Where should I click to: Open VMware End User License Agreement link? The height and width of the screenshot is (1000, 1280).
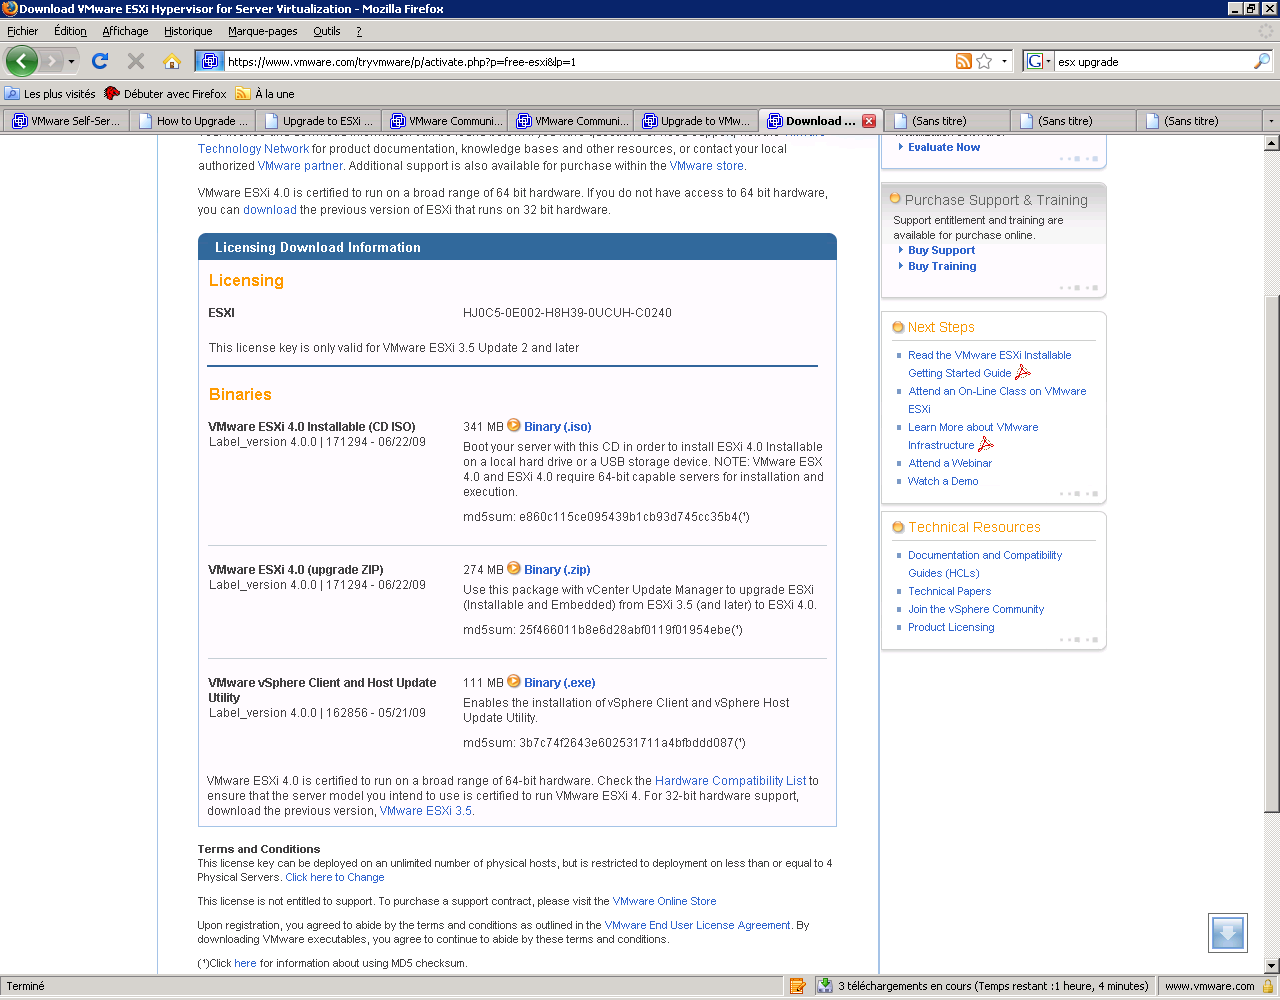[x=697, y=925]
